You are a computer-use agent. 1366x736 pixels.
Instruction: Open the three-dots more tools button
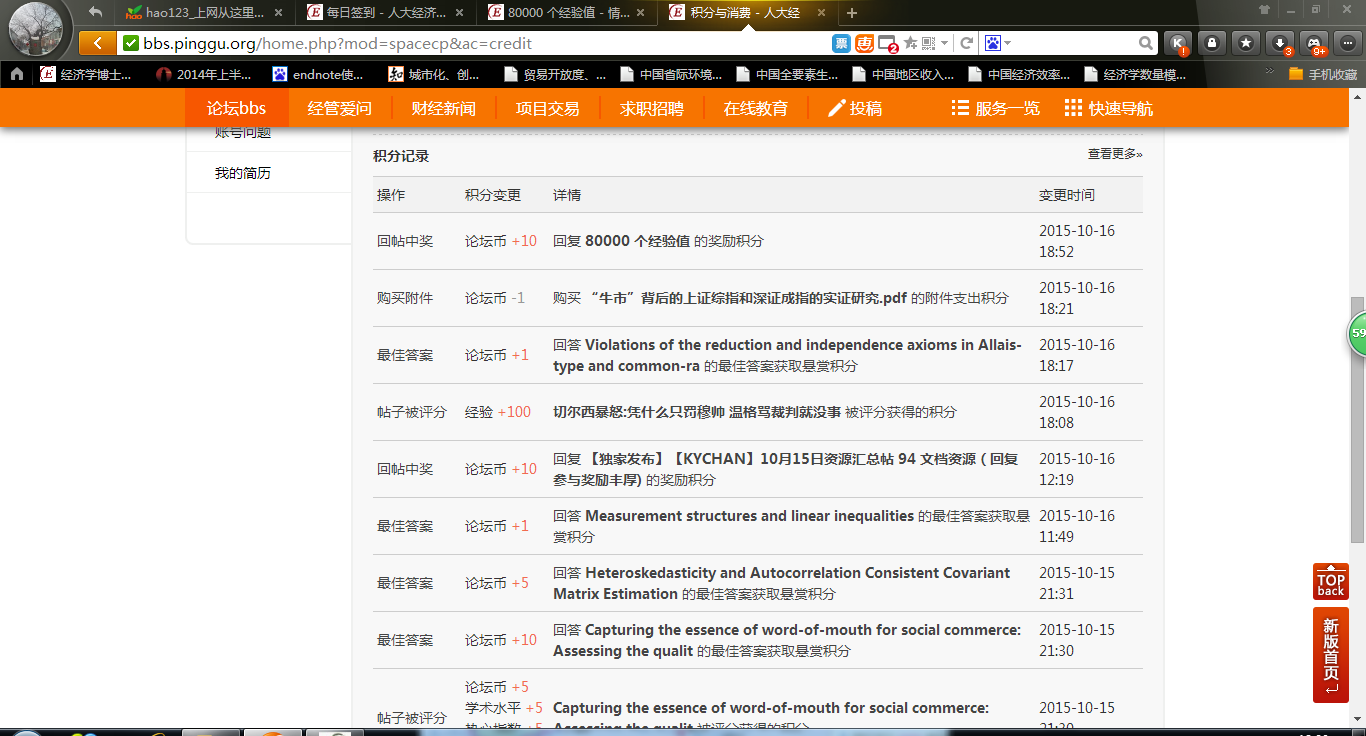(1348, 43)
